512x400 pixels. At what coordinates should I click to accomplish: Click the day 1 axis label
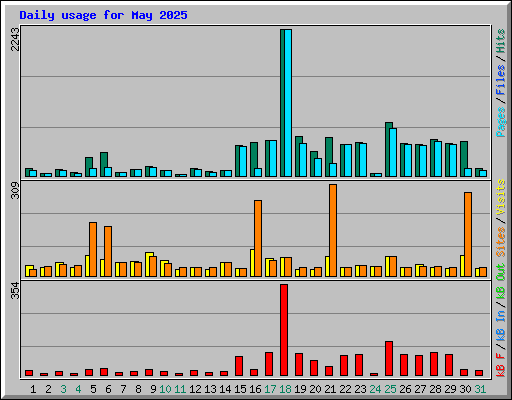click(x=33, y=389)
